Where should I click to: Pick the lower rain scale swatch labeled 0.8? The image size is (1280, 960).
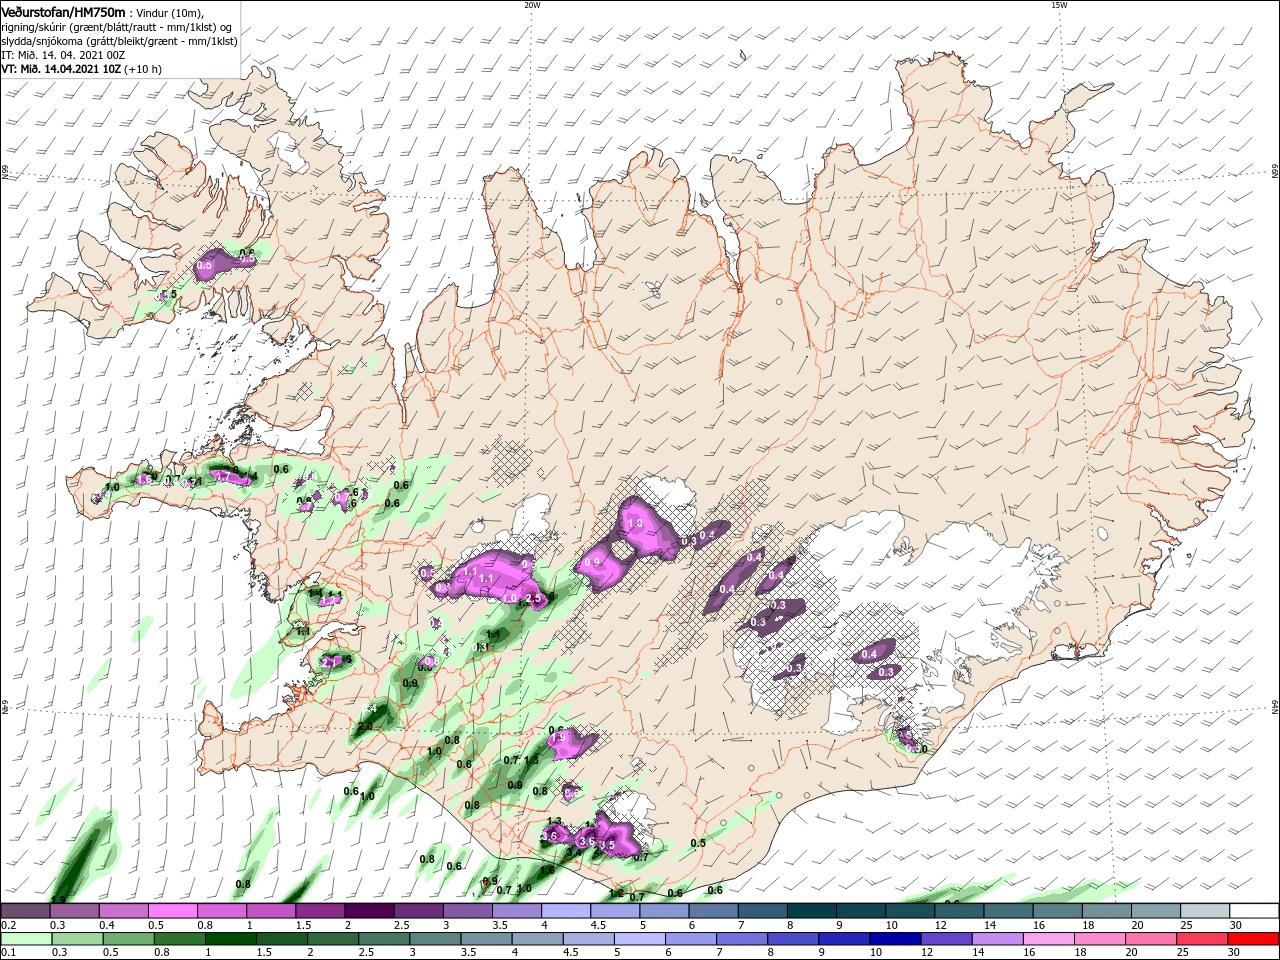point(179,939)
